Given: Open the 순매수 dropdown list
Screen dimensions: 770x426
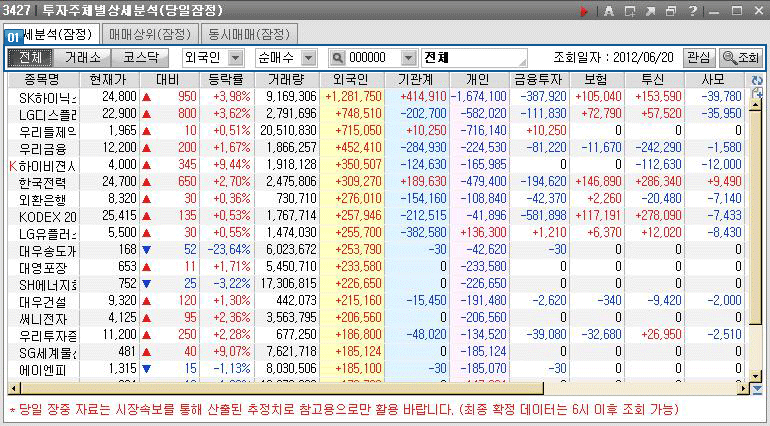Looking at the screenshot, I should point(309,57).
